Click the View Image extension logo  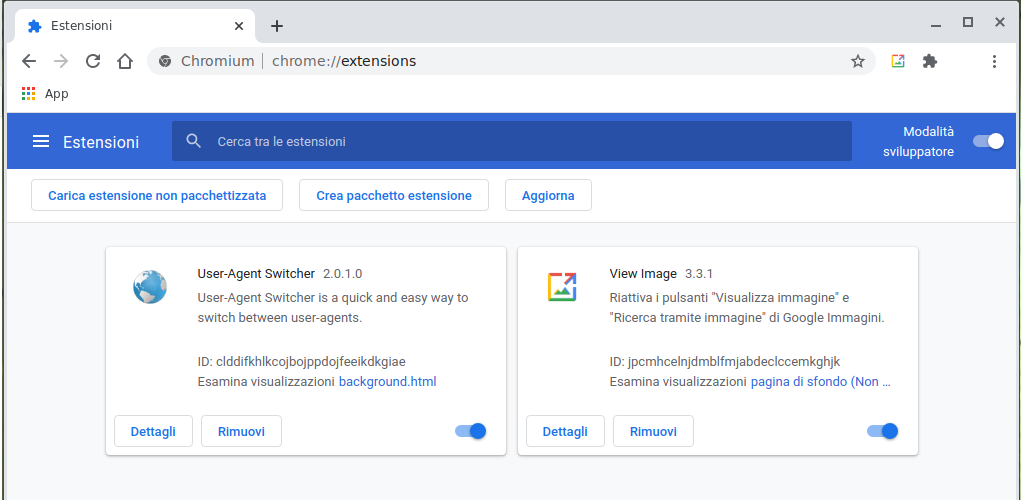pos(562,286)
